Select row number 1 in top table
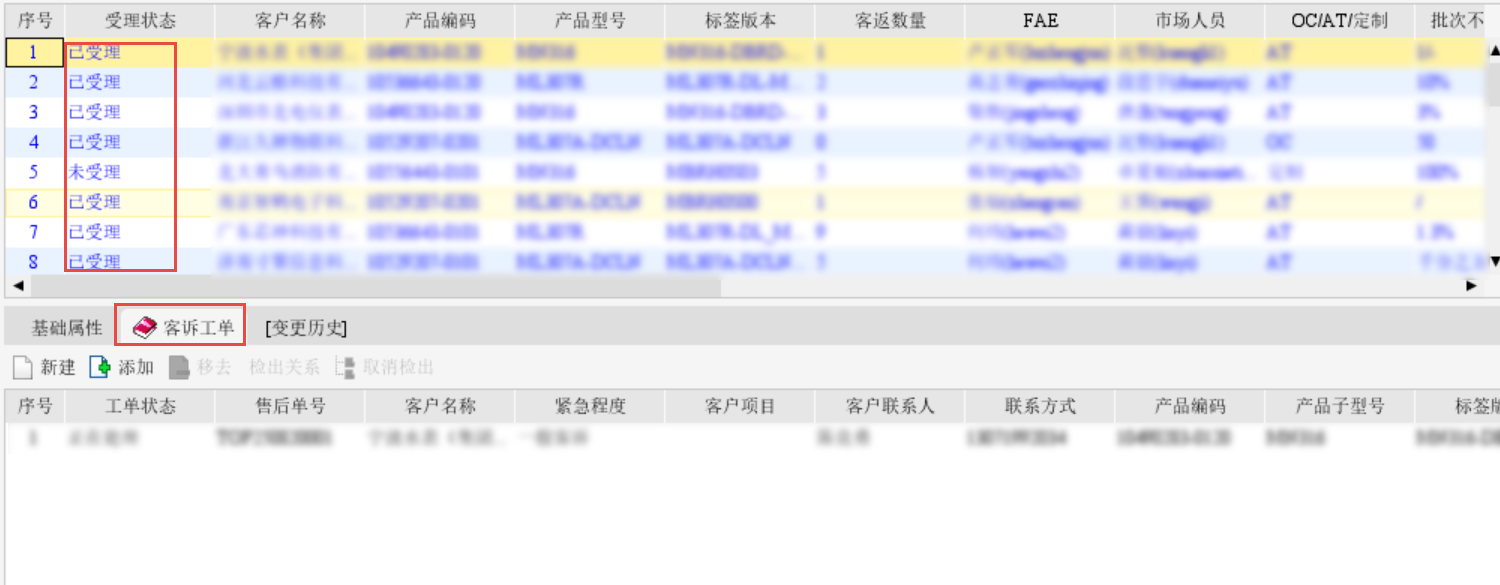This screenshot has width=1500, height=585. [34, 52]
